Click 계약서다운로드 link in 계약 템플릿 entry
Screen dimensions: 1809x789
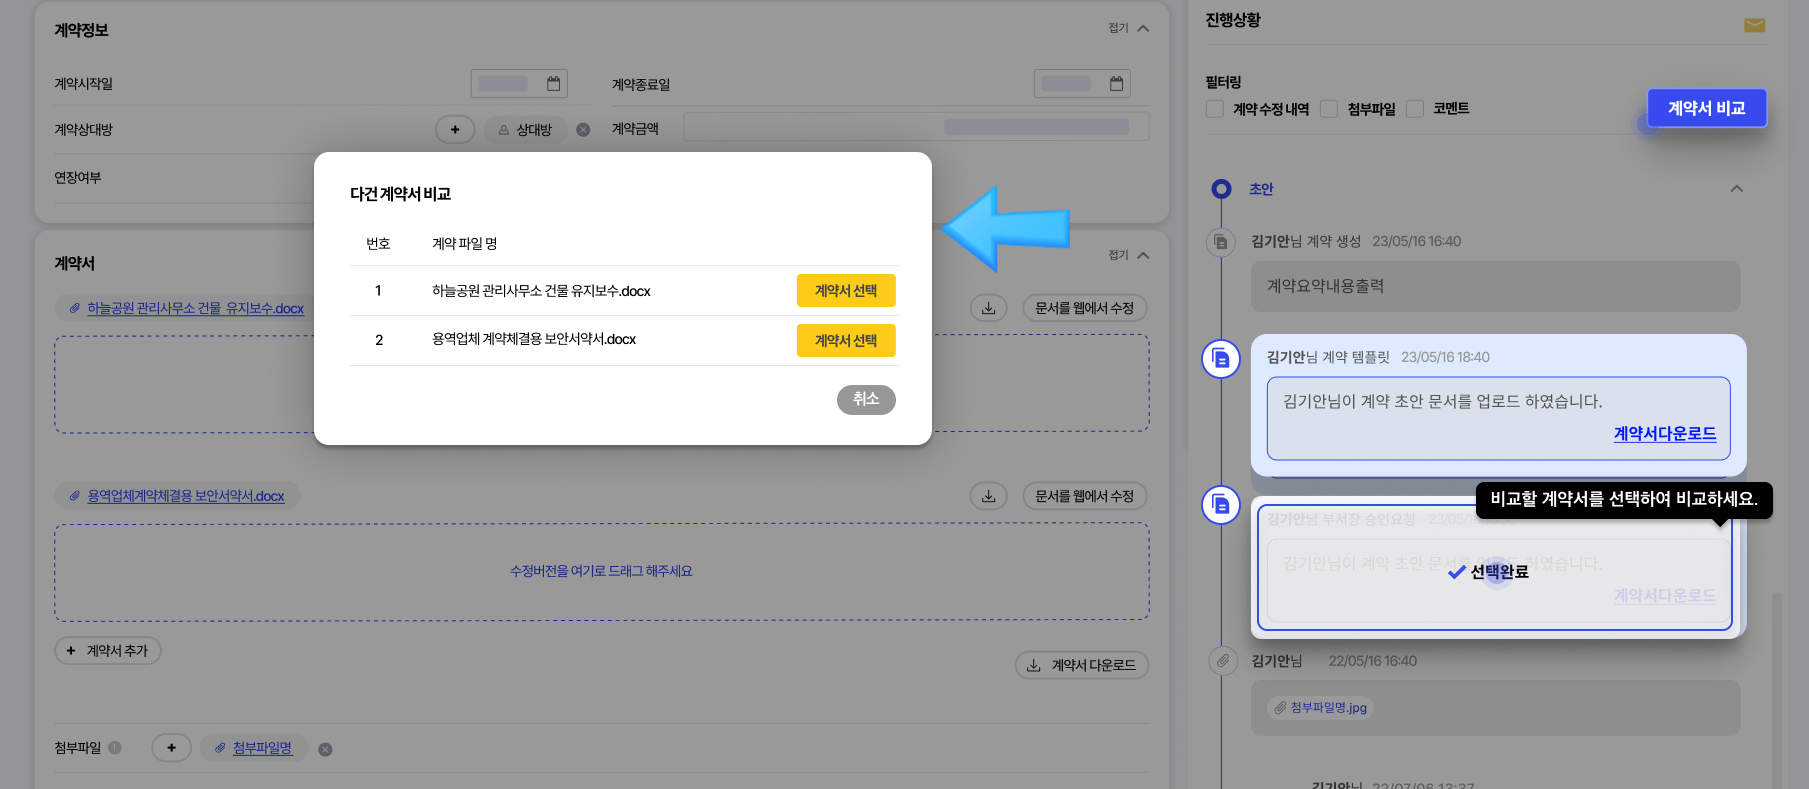1665,434
